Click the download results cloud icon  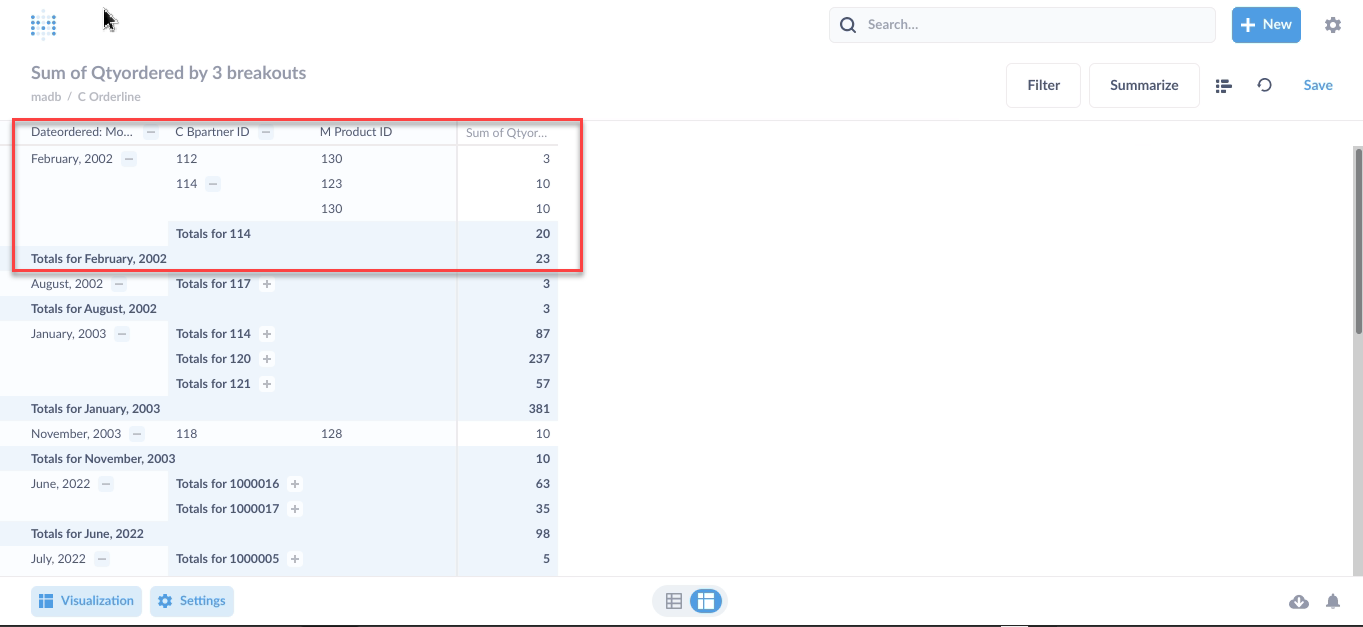1299,601
